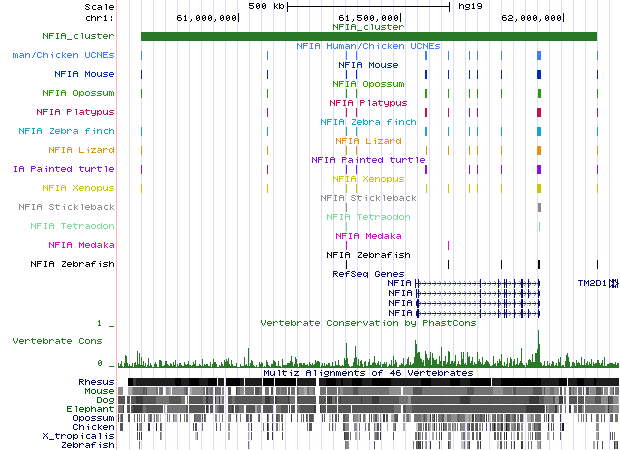Click the wide purple Painted turtle element block
This screenshot has height=450, width=620.
click(539, 169)
